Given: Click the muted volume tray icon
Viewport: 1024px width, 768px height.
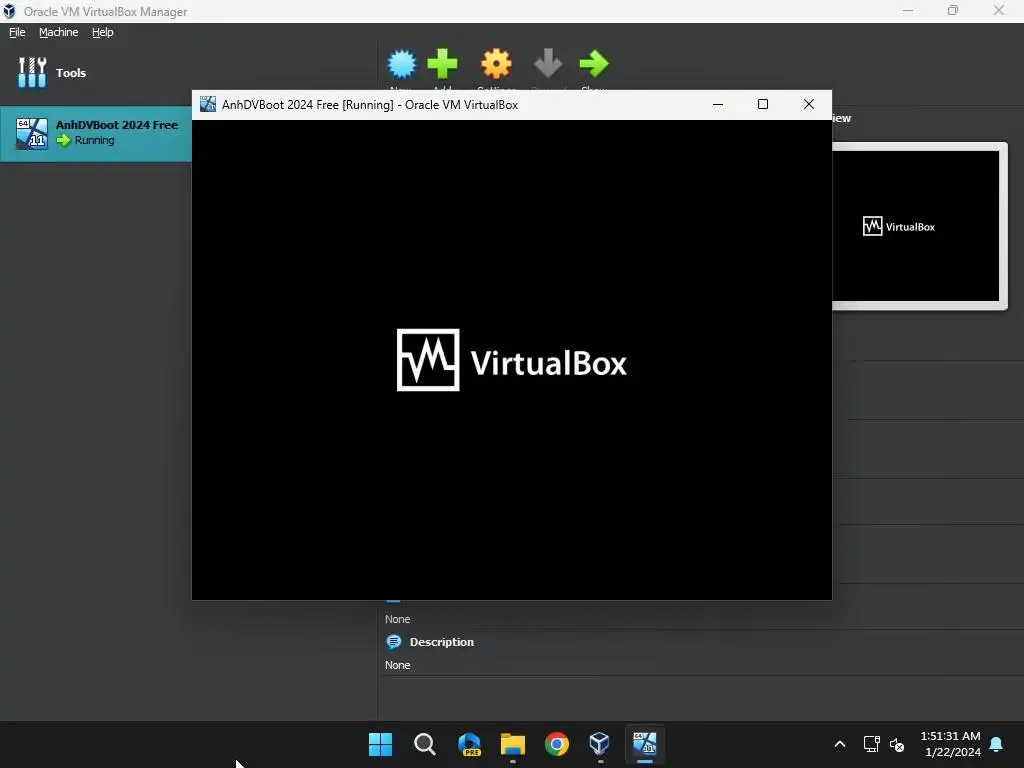Looking at the screenshot, I should point(897,744).
